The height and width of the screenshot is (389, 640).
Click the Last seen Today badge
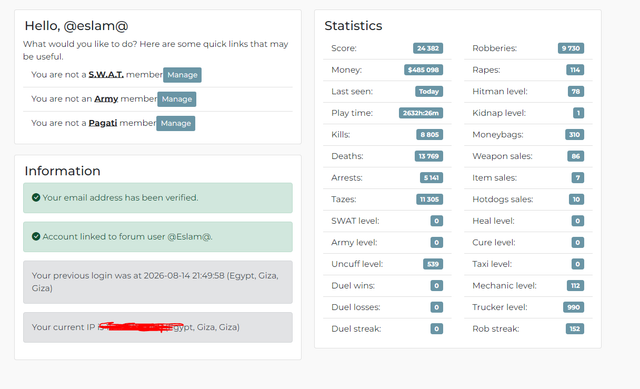pos(429,91)
